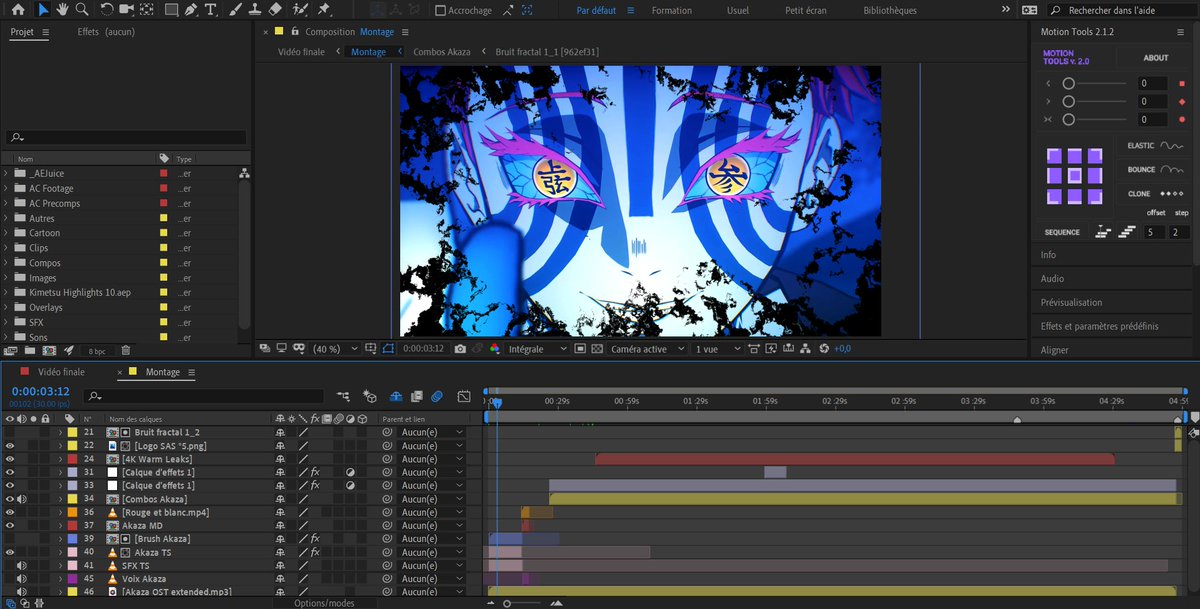Delete selected project item with trash icon
1200x609 pixels.
point(125,351)
